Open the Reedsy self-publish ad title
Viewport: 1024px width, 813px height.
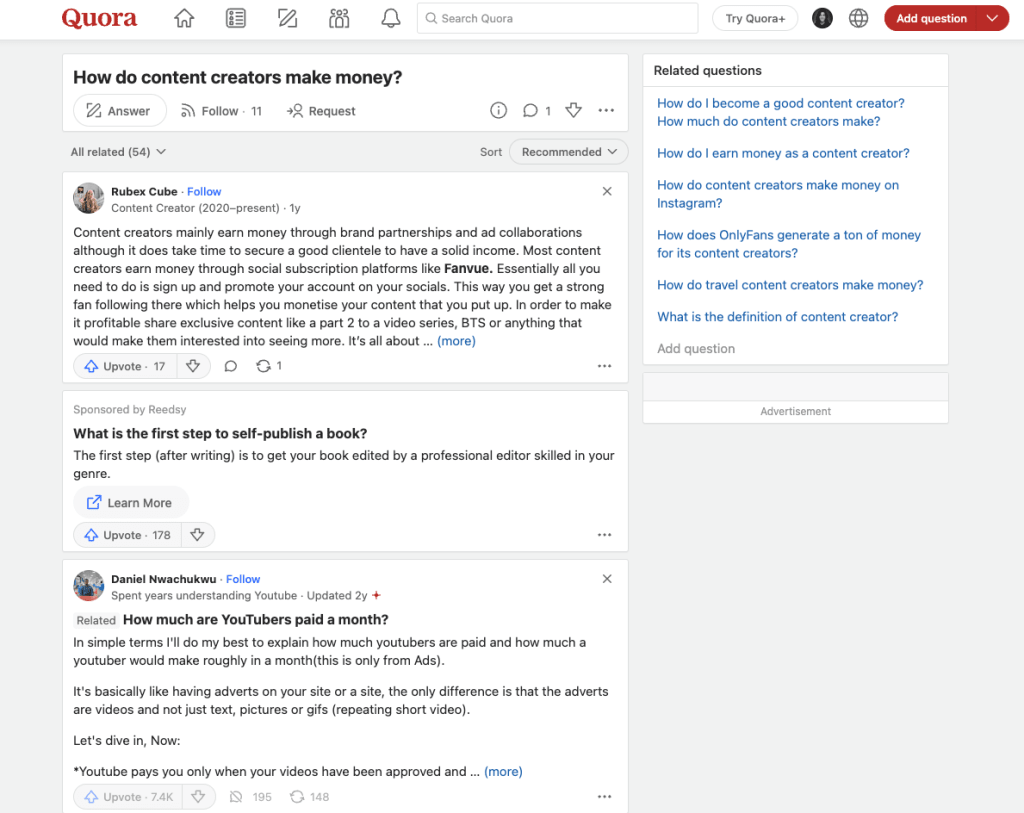(x=220, y=433)
